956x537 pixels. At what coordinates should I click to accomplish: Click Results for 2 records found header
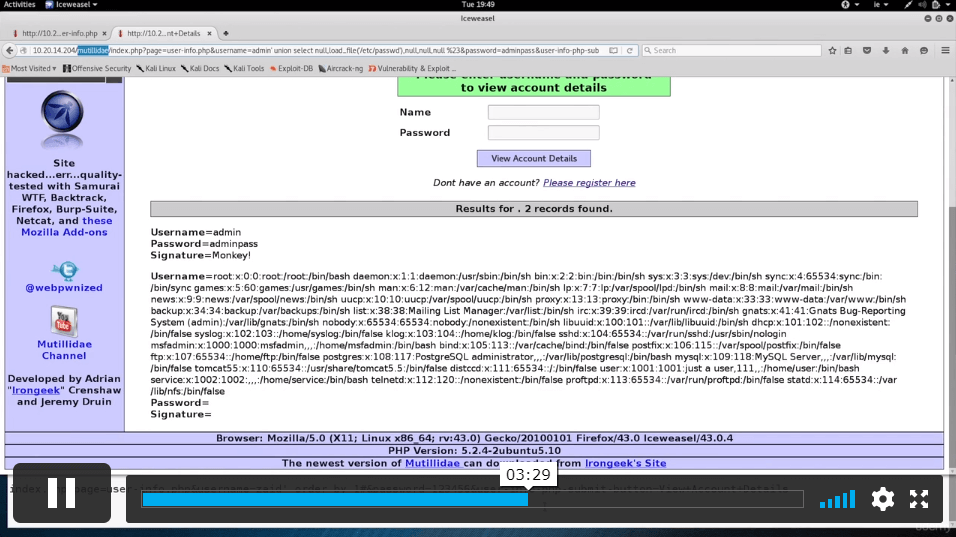pyautogui.click(x=533, y=209)
